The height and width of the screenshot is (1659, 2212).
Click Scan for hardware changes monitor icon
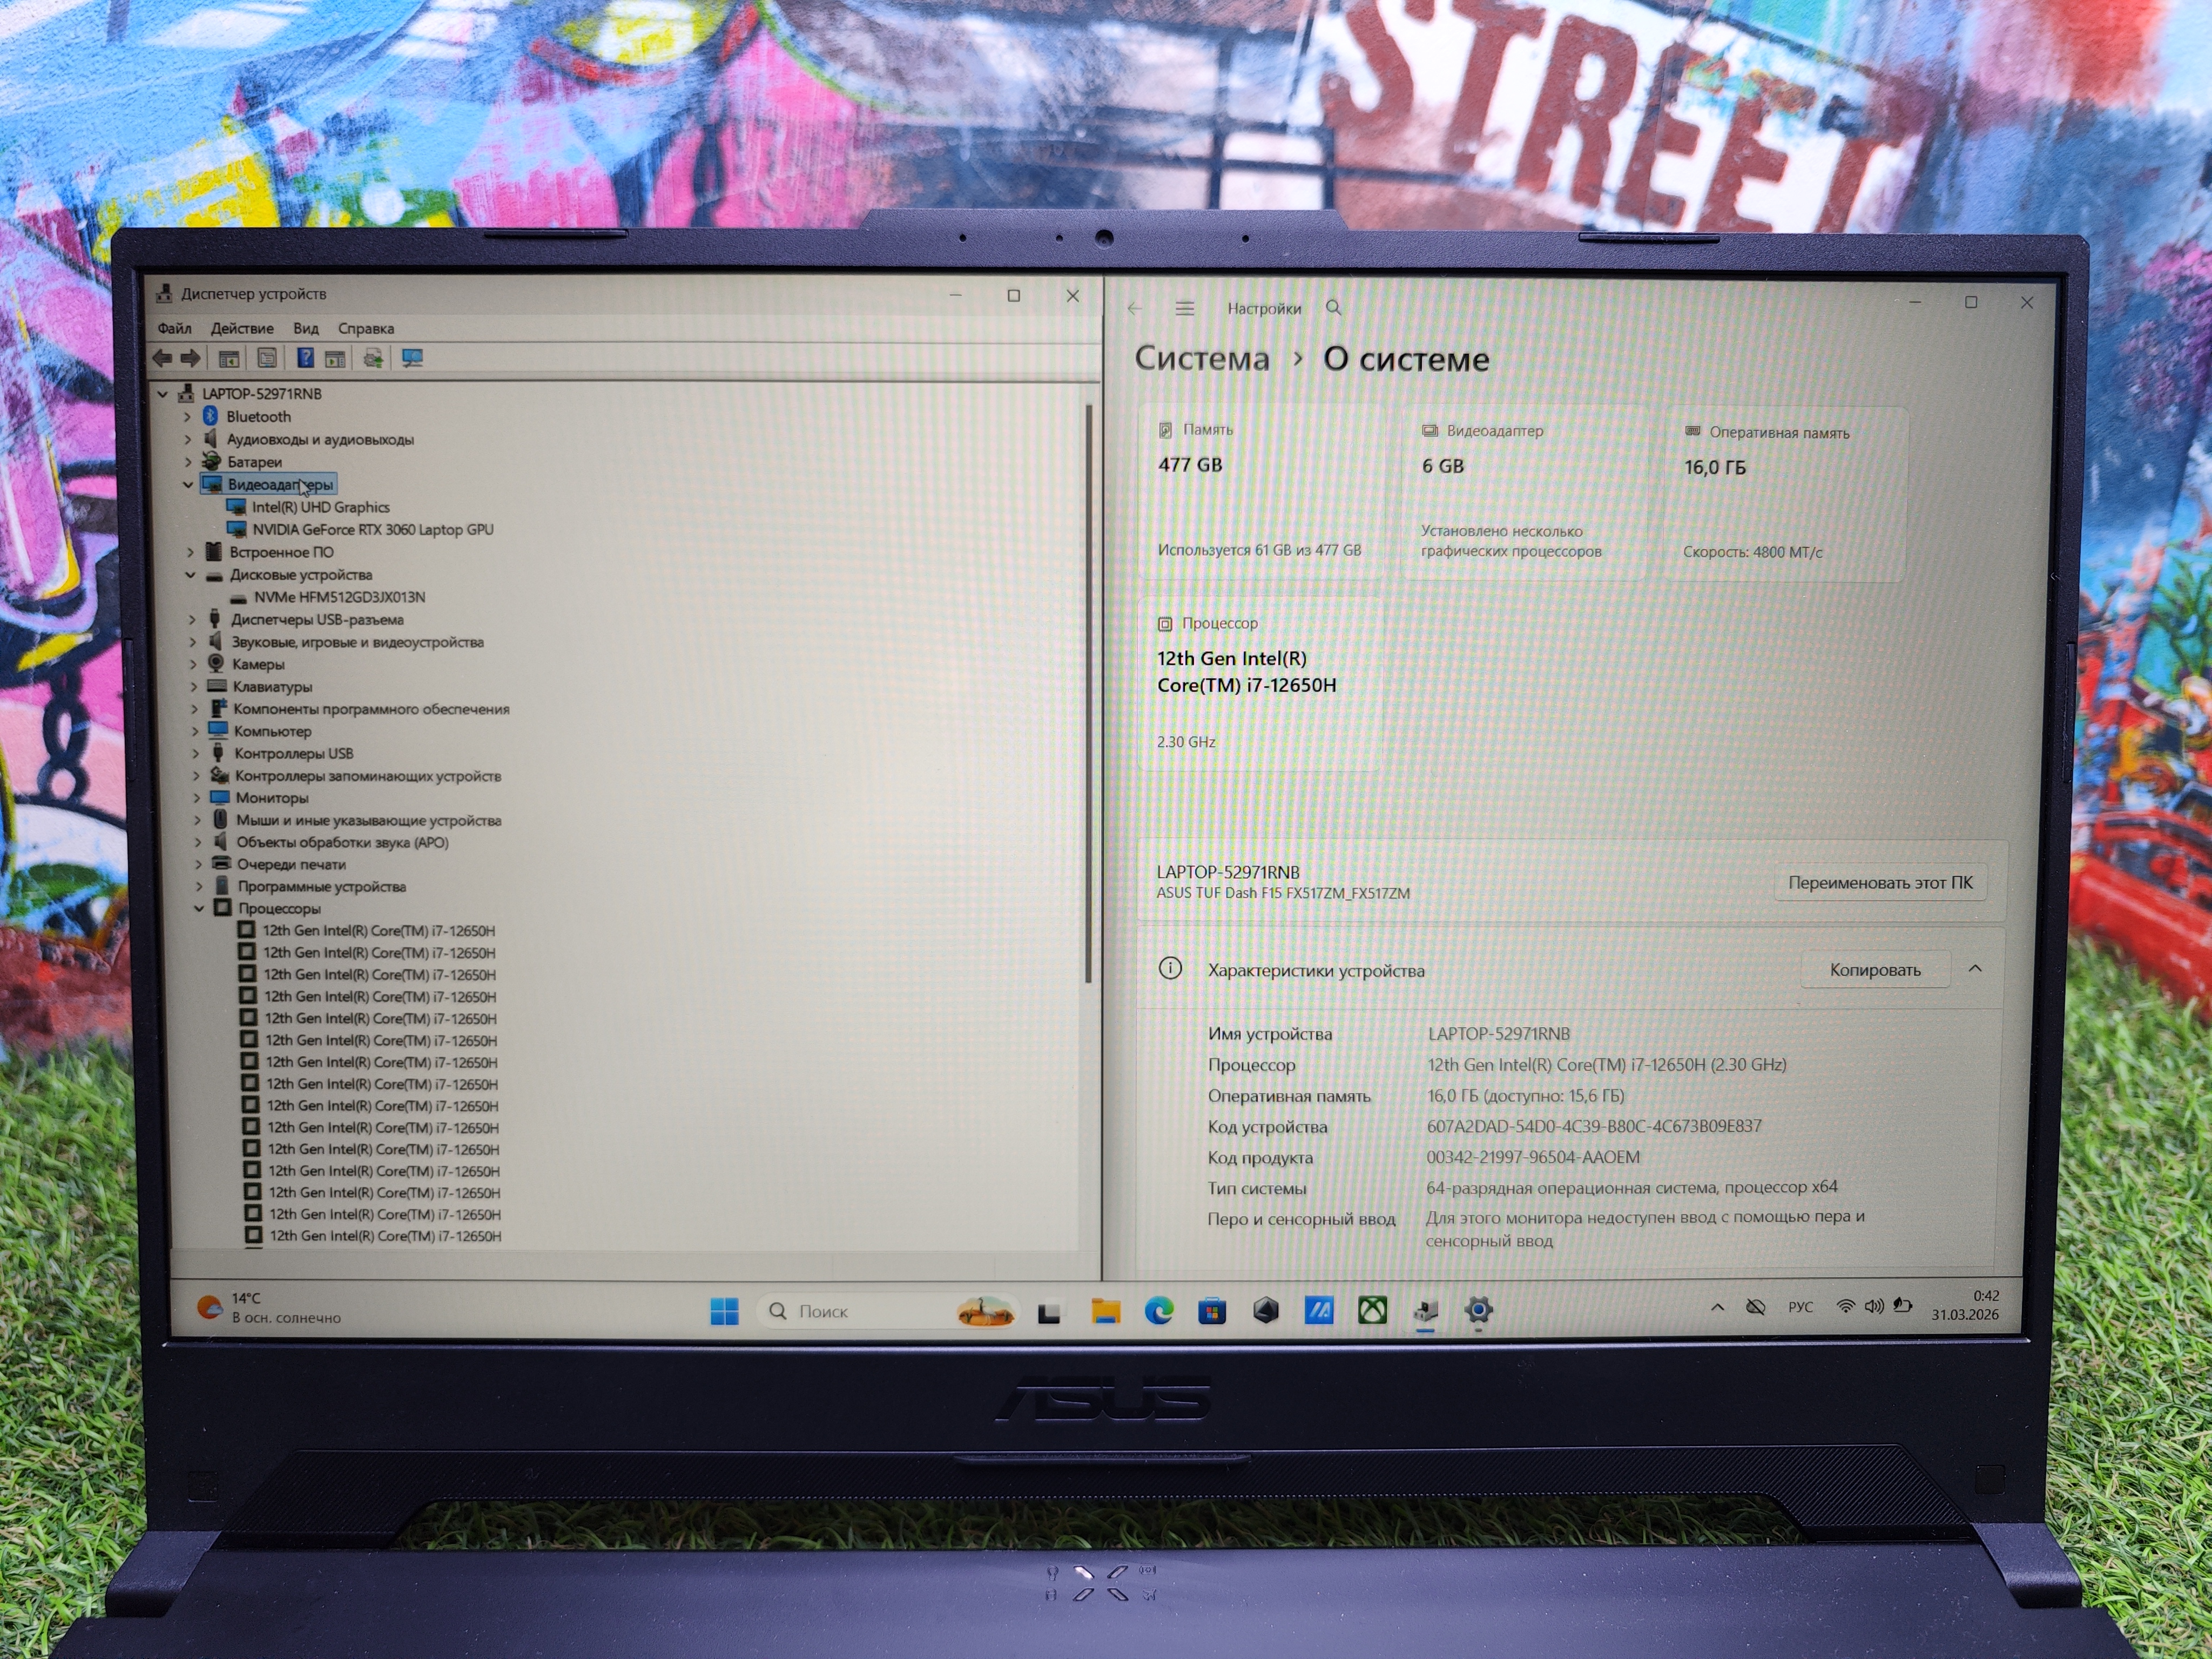click(x=412, y=358)
